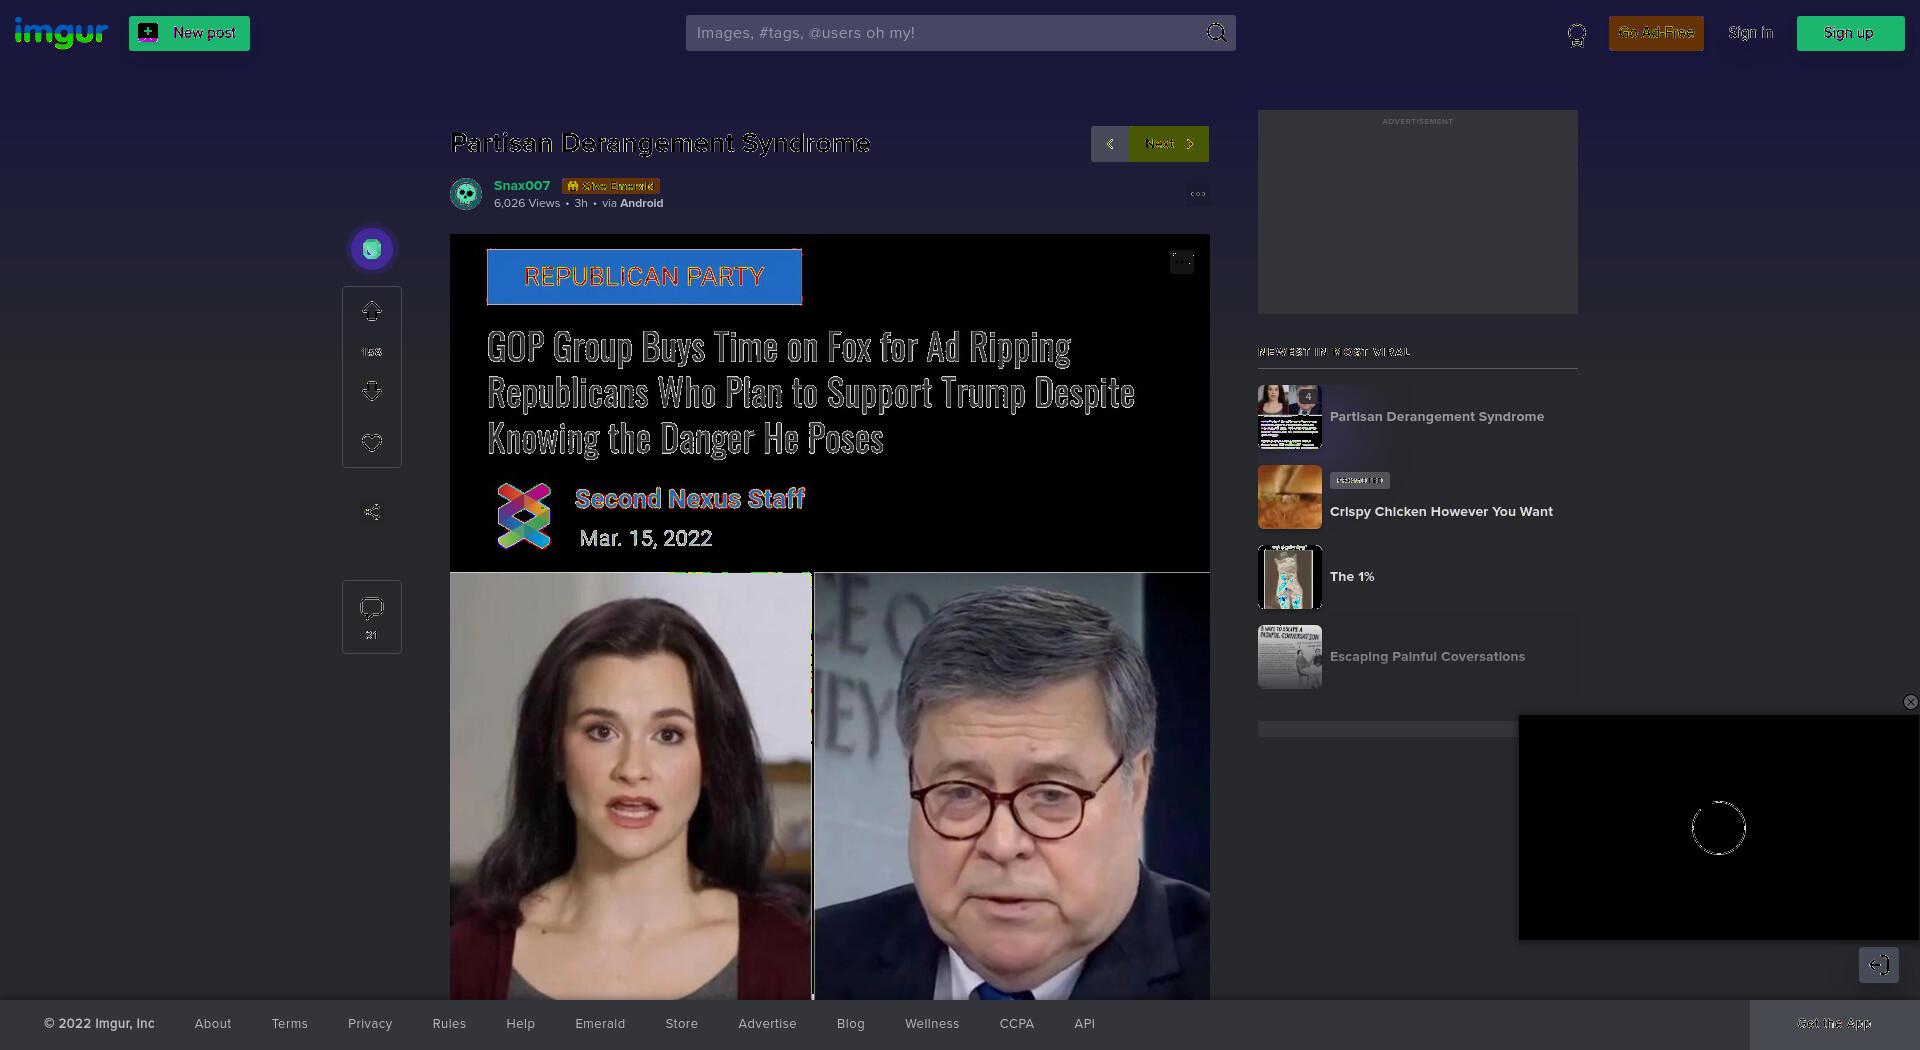Click the Android source link
The image size is (1920, 1050).
point(642,203)
